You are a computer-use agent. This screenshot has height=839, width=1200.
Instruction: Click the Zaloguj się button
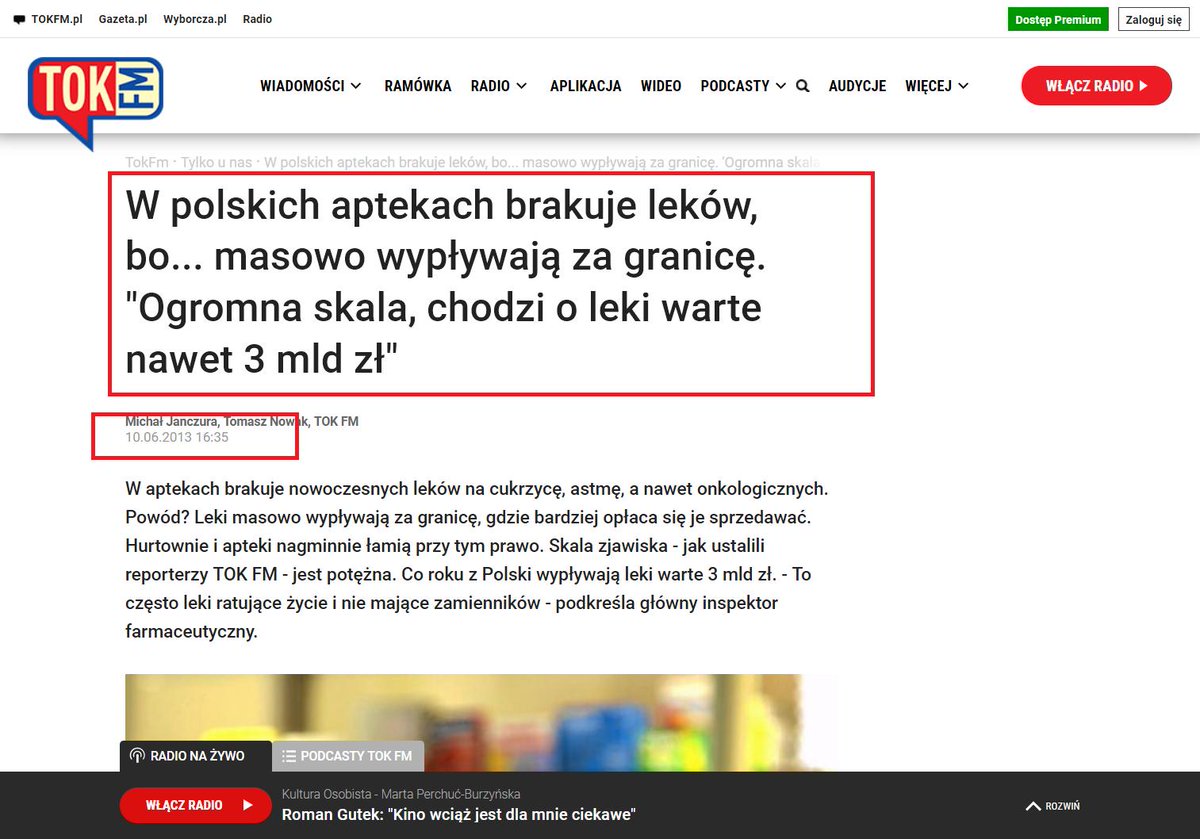pos(1153,20)
